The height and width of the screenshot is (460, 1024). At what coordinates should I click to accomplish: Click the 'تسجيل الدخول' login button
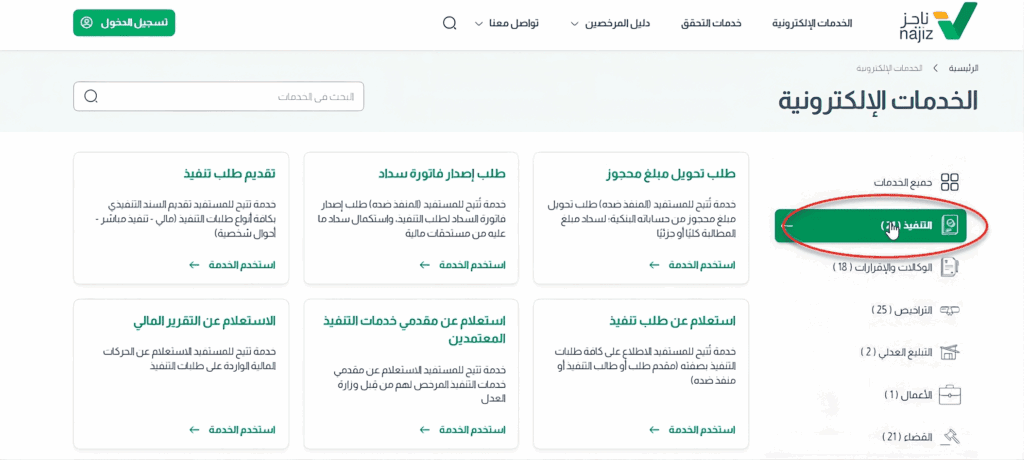pos(124,23)
